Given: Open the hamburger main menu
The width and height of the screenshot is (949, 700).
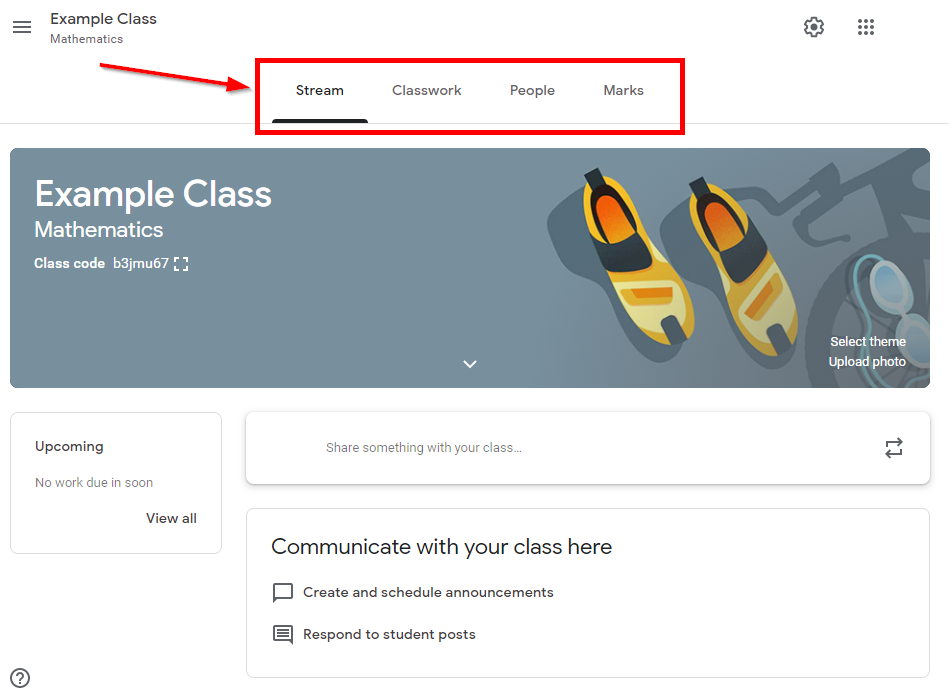Looking at the screenshot, I should [22, 27].
